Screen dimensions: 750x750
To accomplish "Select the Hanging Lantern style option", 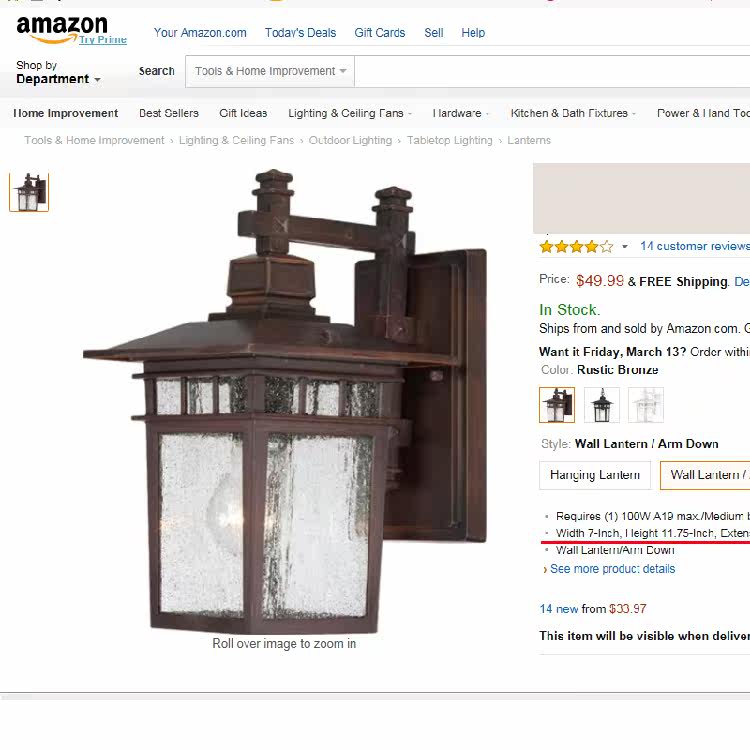I will pos(595,475).
